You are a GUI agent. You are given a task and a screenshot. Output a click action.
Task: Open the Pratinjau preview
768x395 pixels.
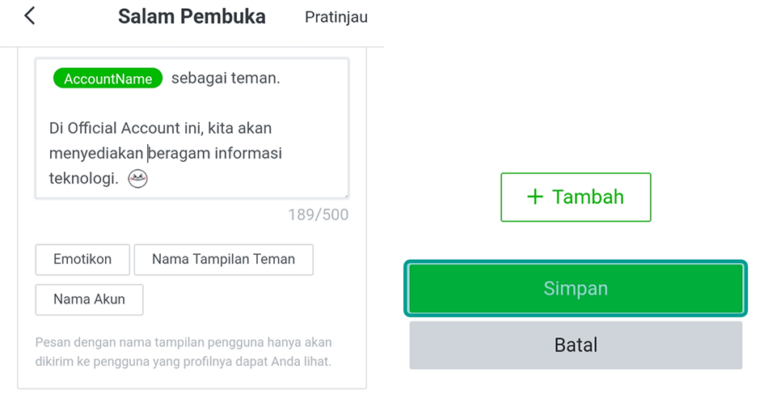click(336, 17)
